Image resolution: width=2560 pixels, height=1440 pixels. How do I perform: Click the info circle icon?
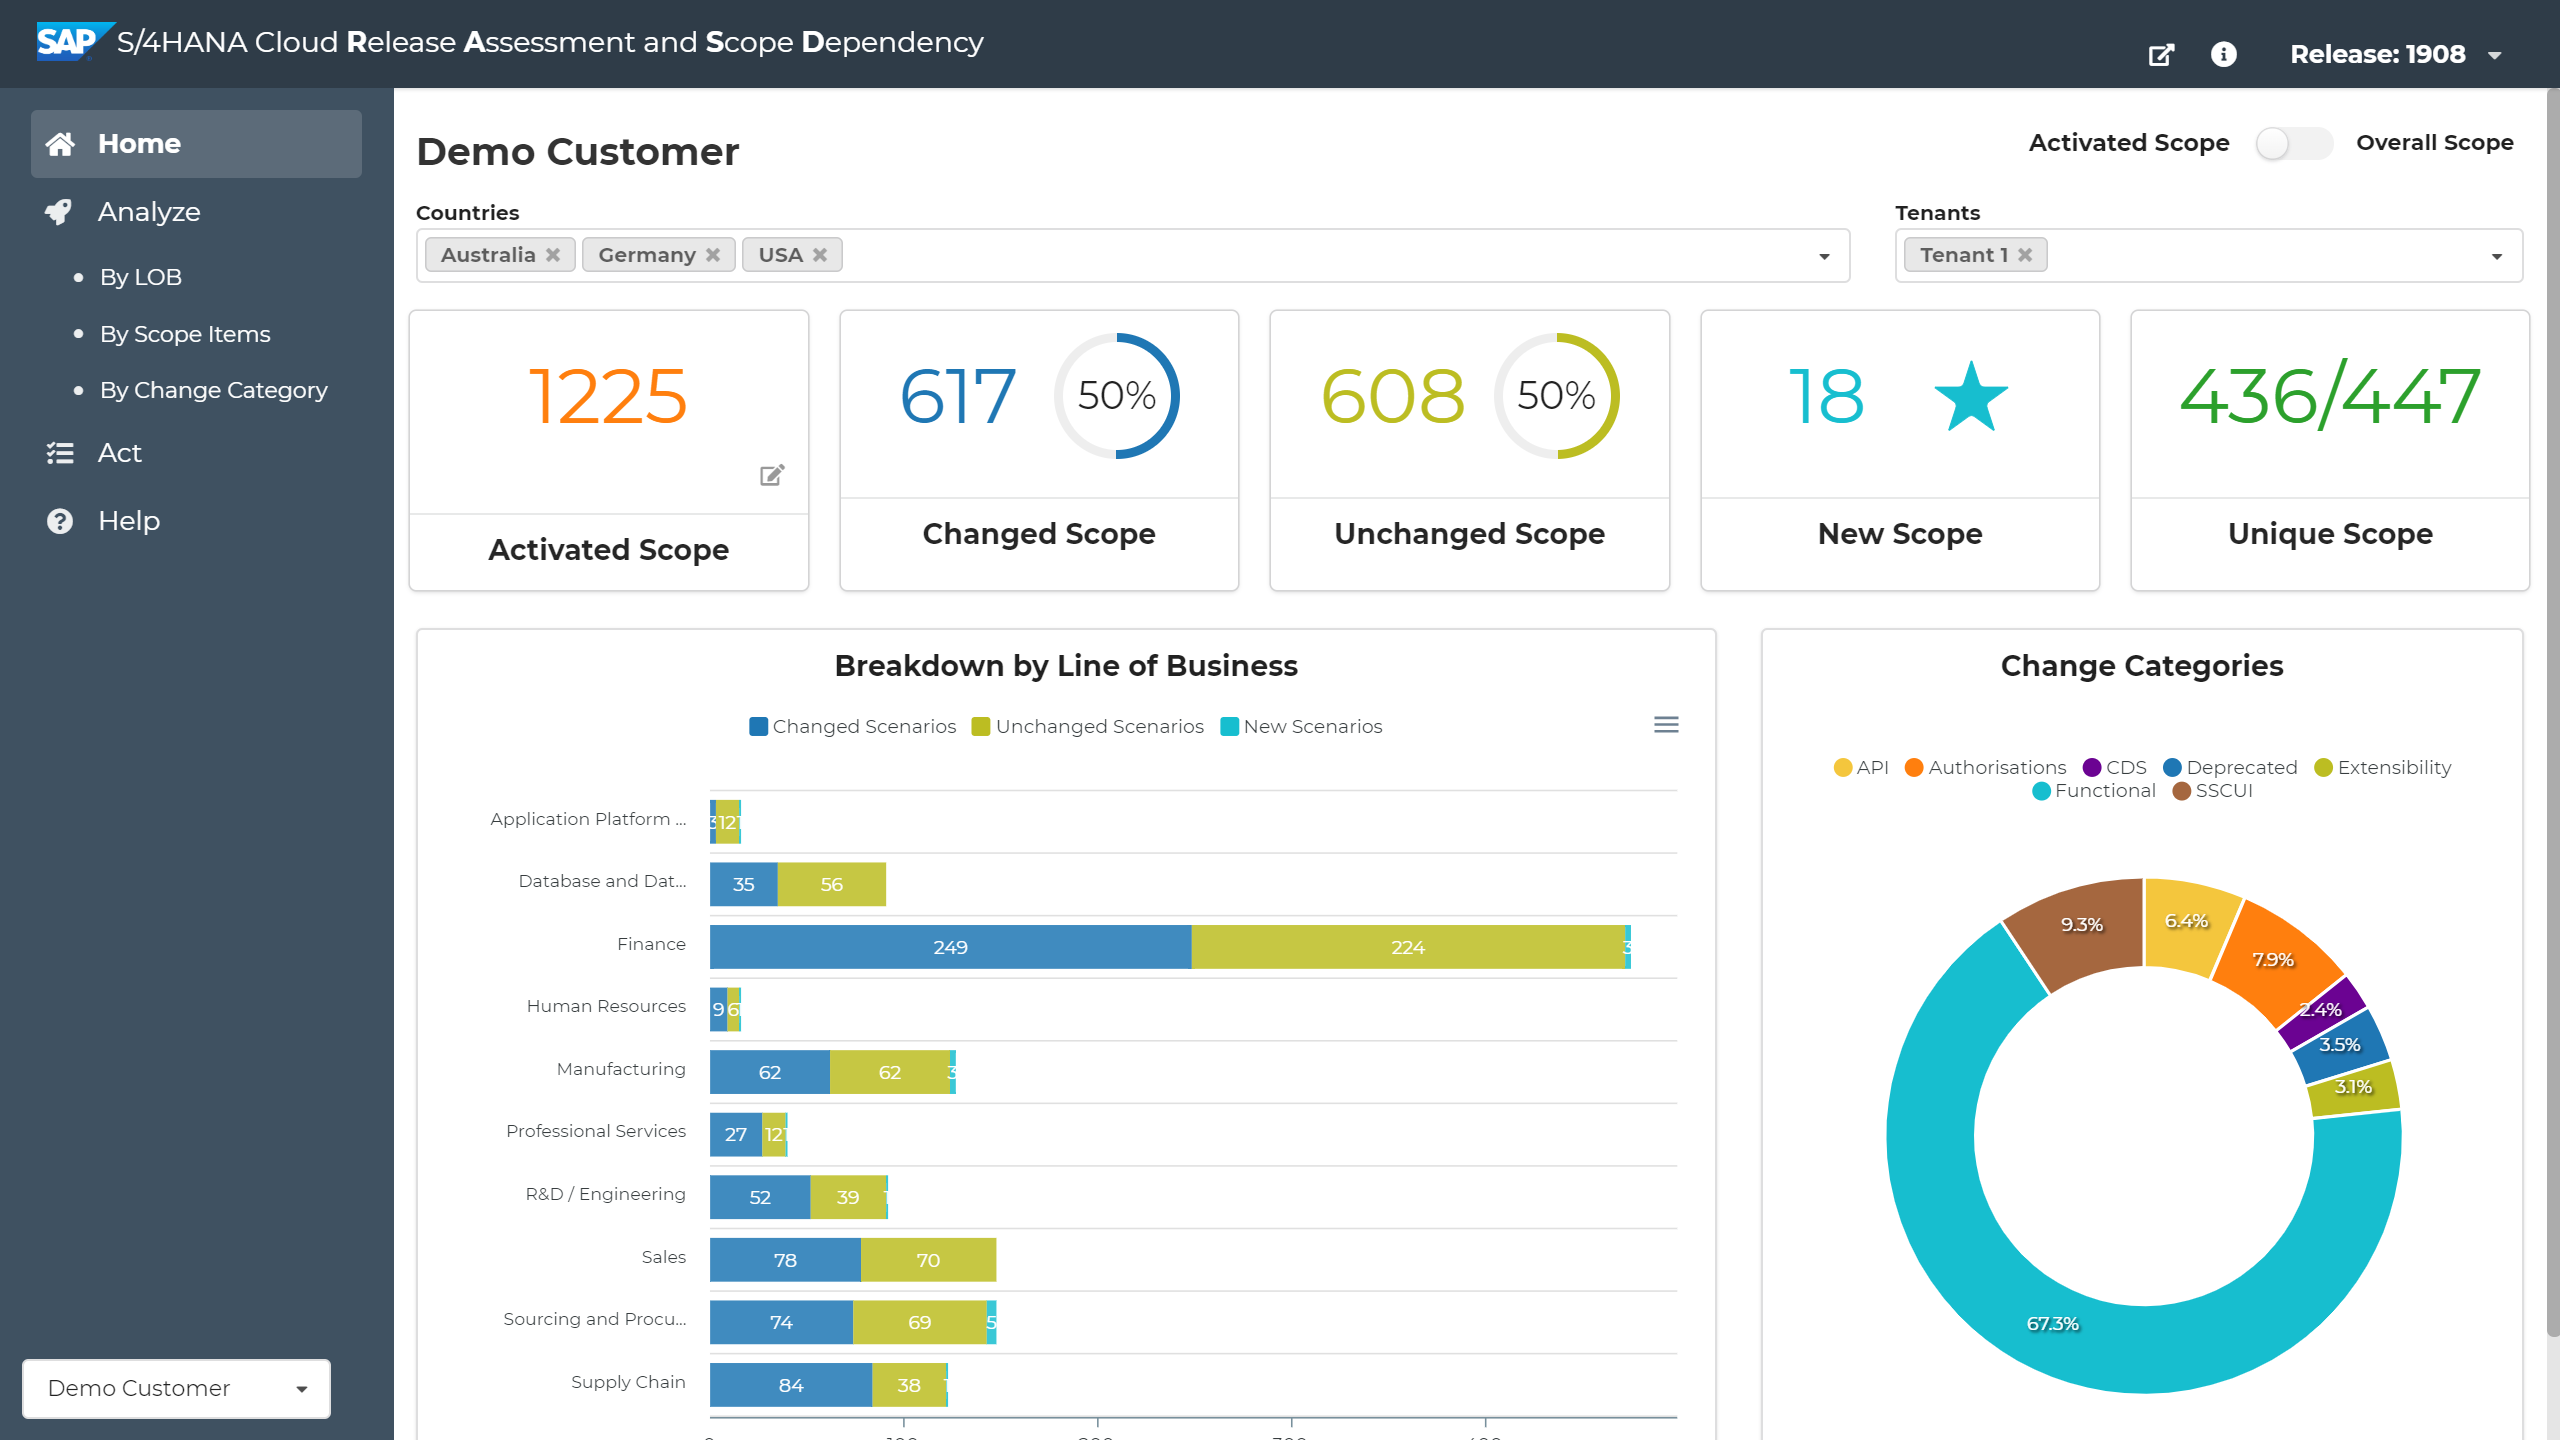click(2223, 54)
